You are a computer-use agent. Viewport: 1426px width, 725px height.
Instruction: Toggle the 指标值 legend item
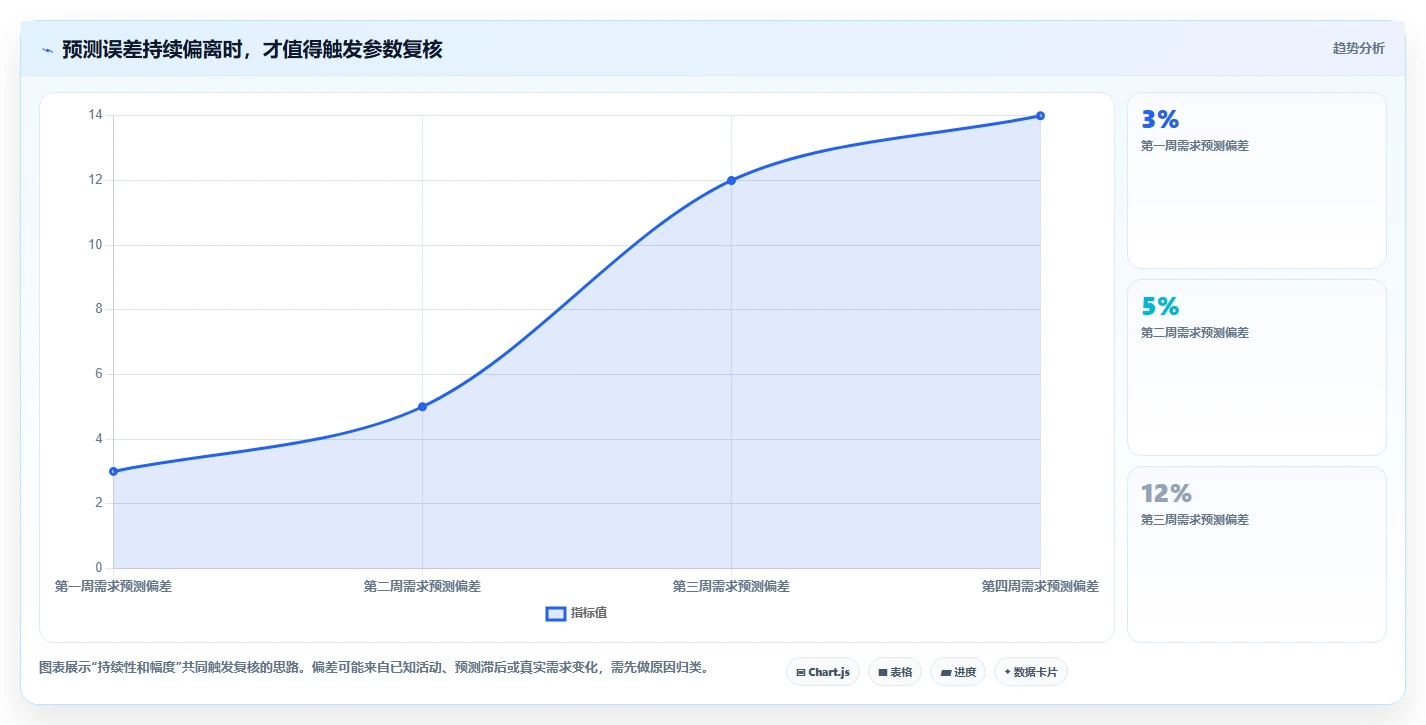coord(576,613)
